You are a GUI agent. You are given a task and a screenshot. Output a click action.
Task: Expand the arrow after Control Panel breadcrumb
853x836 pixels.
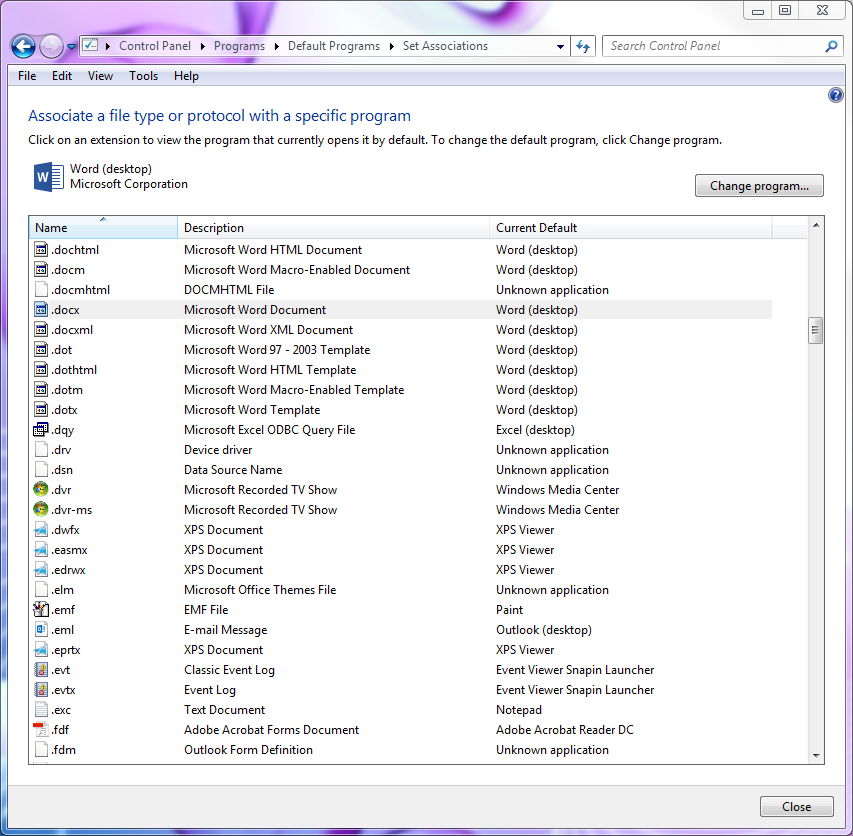202,46
